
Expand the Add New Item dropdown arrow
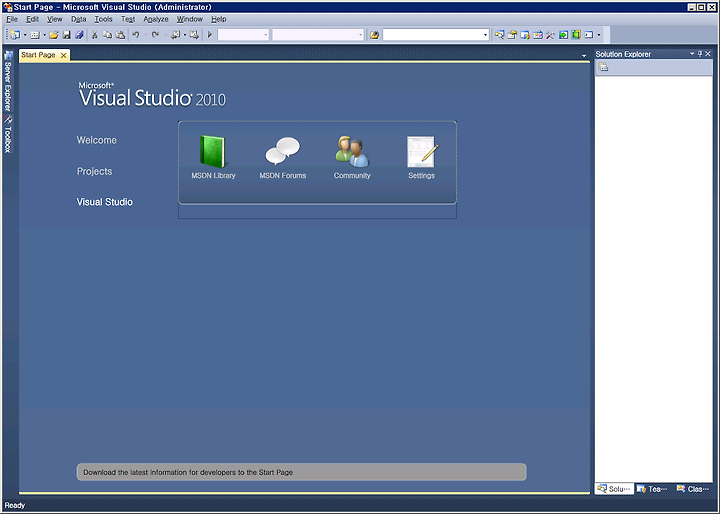click(44, 35)
